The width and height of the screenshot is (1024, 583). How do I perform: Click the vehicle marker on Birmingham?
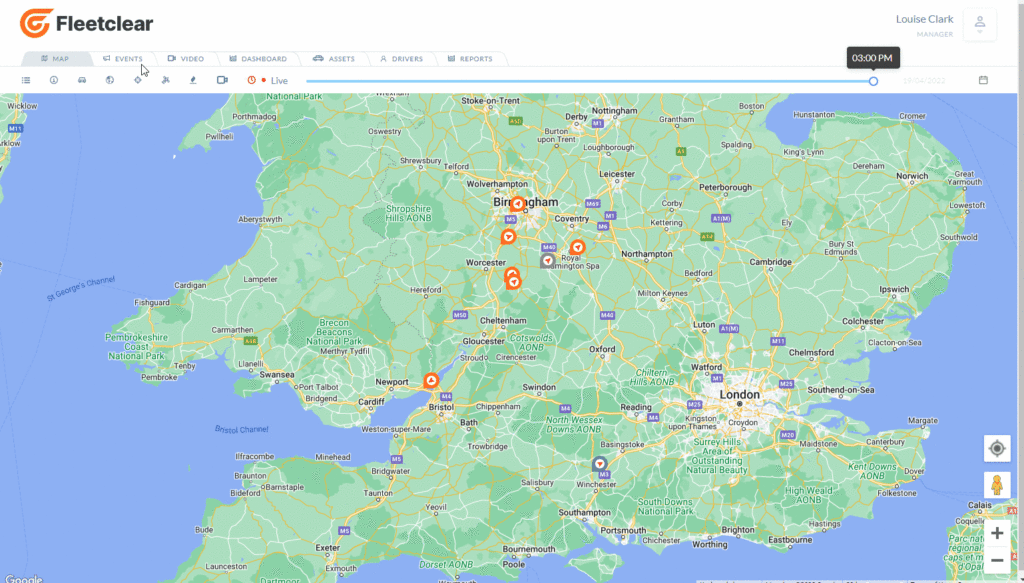pyautogui.click(x=518, y=204)
